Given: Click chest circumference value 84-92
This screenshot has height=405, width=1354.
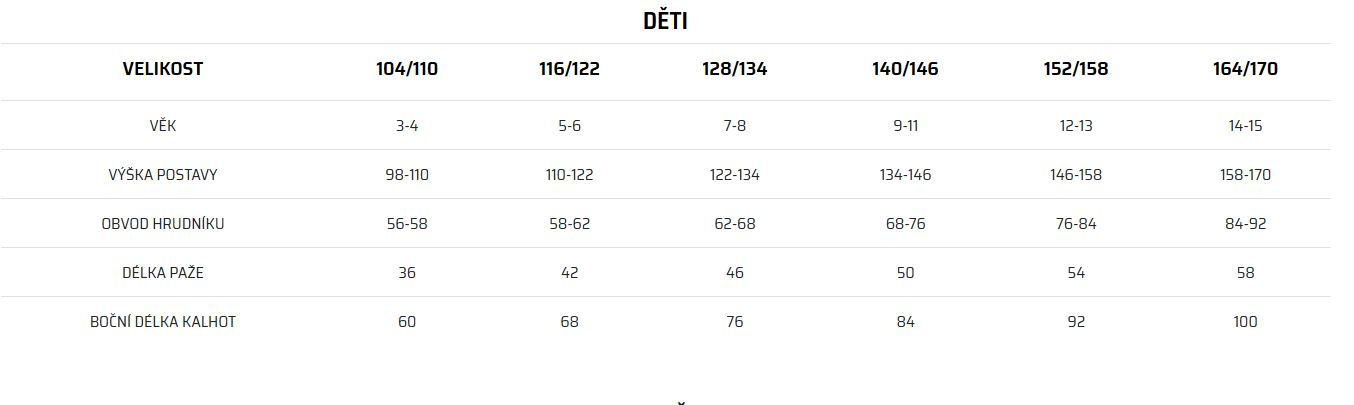Looking at the screenshot, I should click(x=1245, y=224).
